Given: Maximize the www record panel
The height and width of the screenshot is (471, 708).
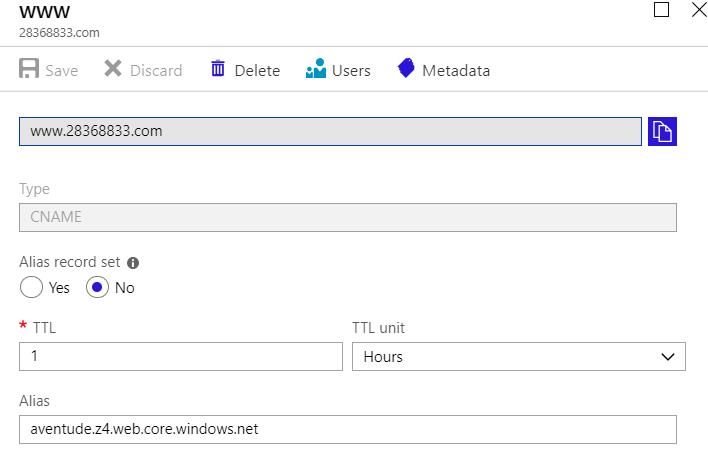Looking at the screenshot, I should point(661,10).
